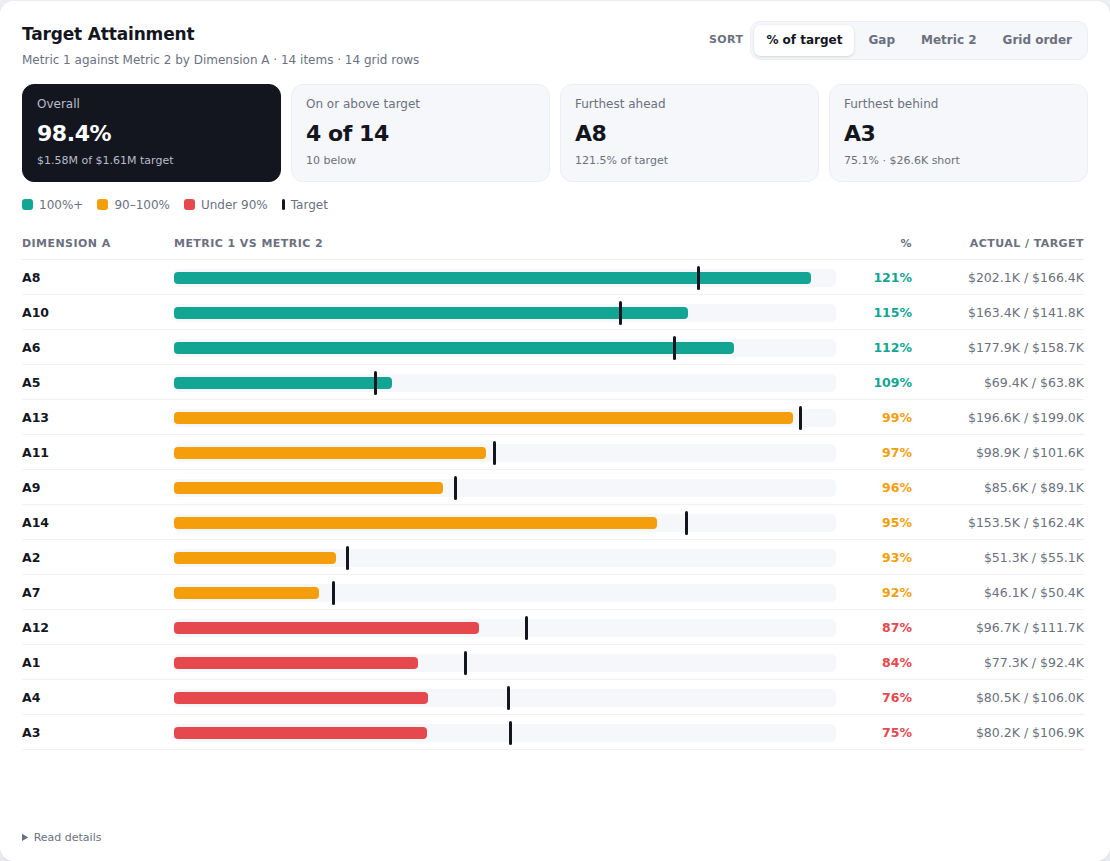Click the target tick mark in the A8 row
Screen dimensions: 1110x861
(699, 278)
